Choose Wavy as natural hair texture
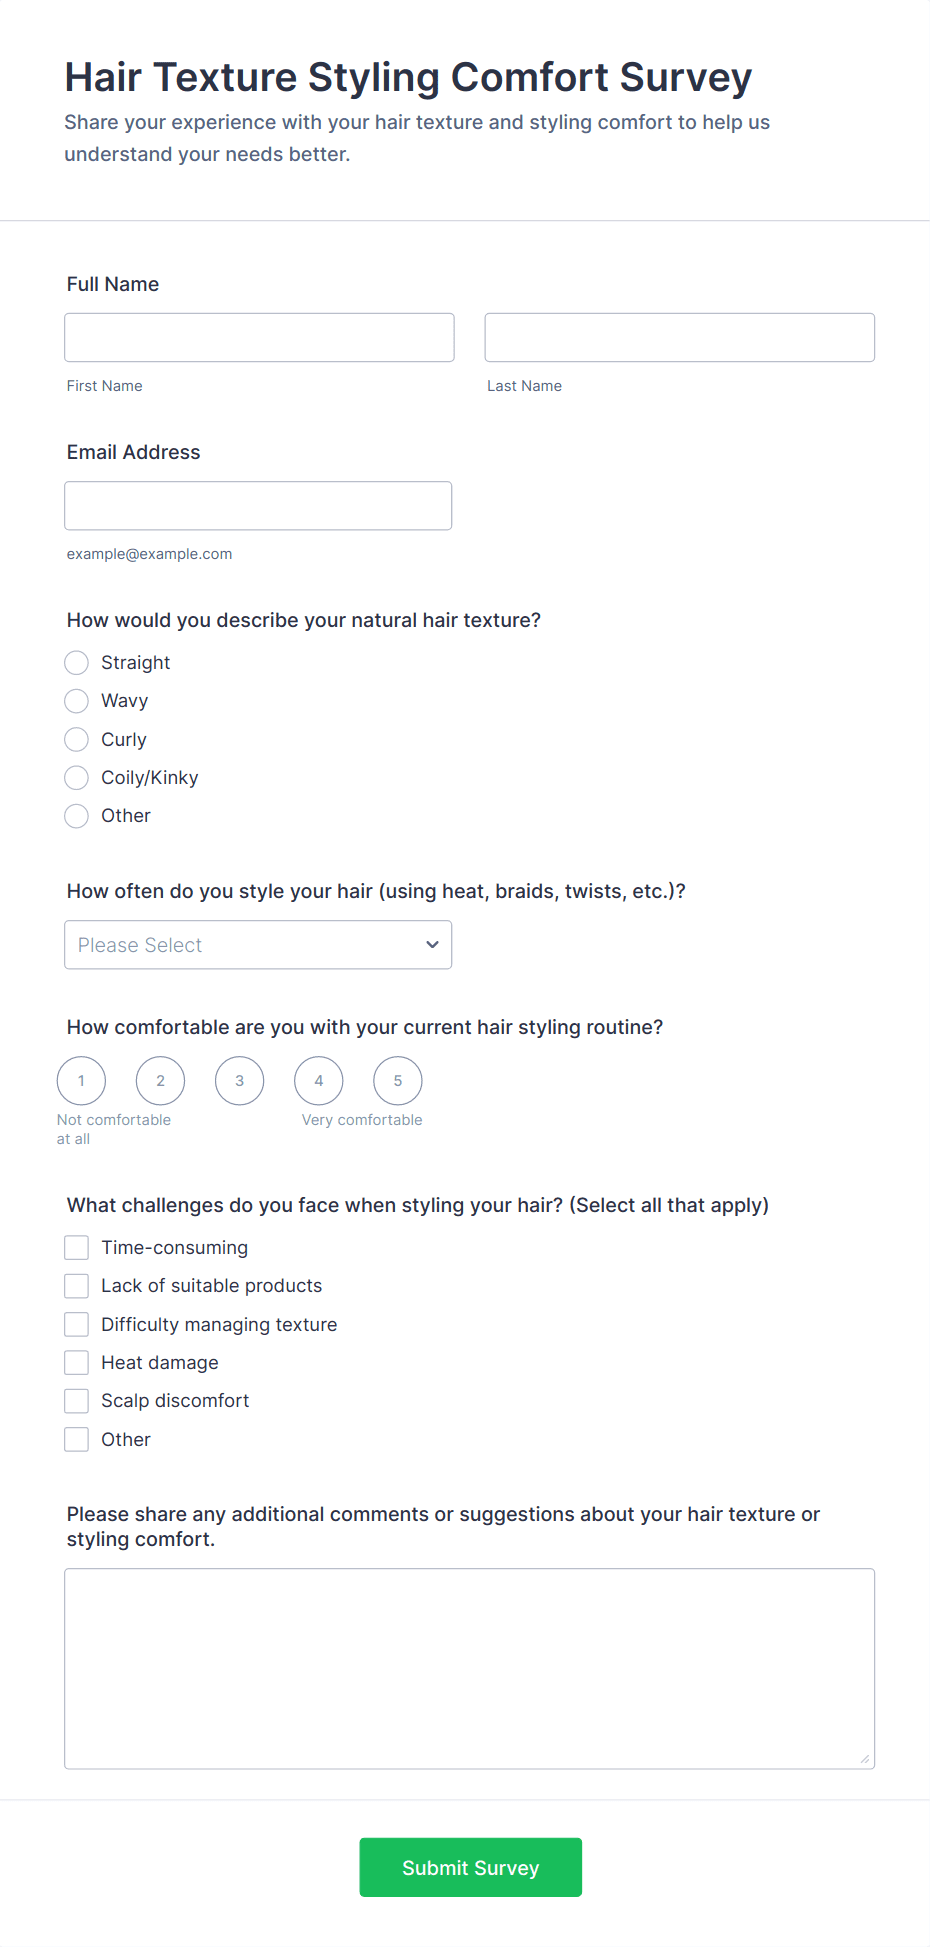This screenshot has width=930, height=1947. 77,701
